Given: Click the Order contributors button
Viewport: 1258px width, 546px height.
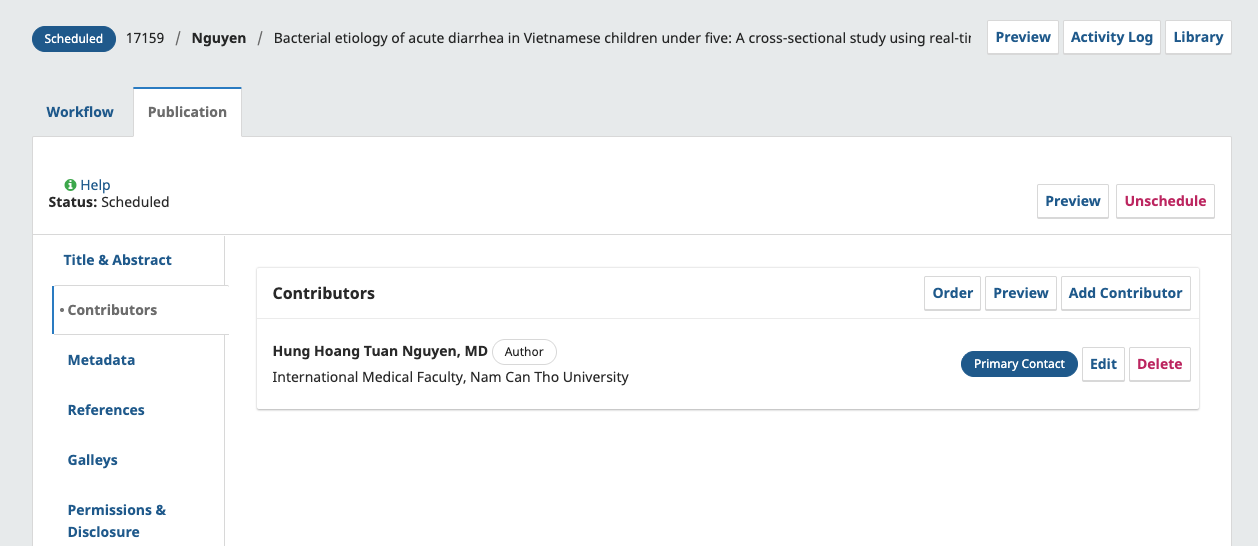Looking at the screenshot, I should point(952,293).
